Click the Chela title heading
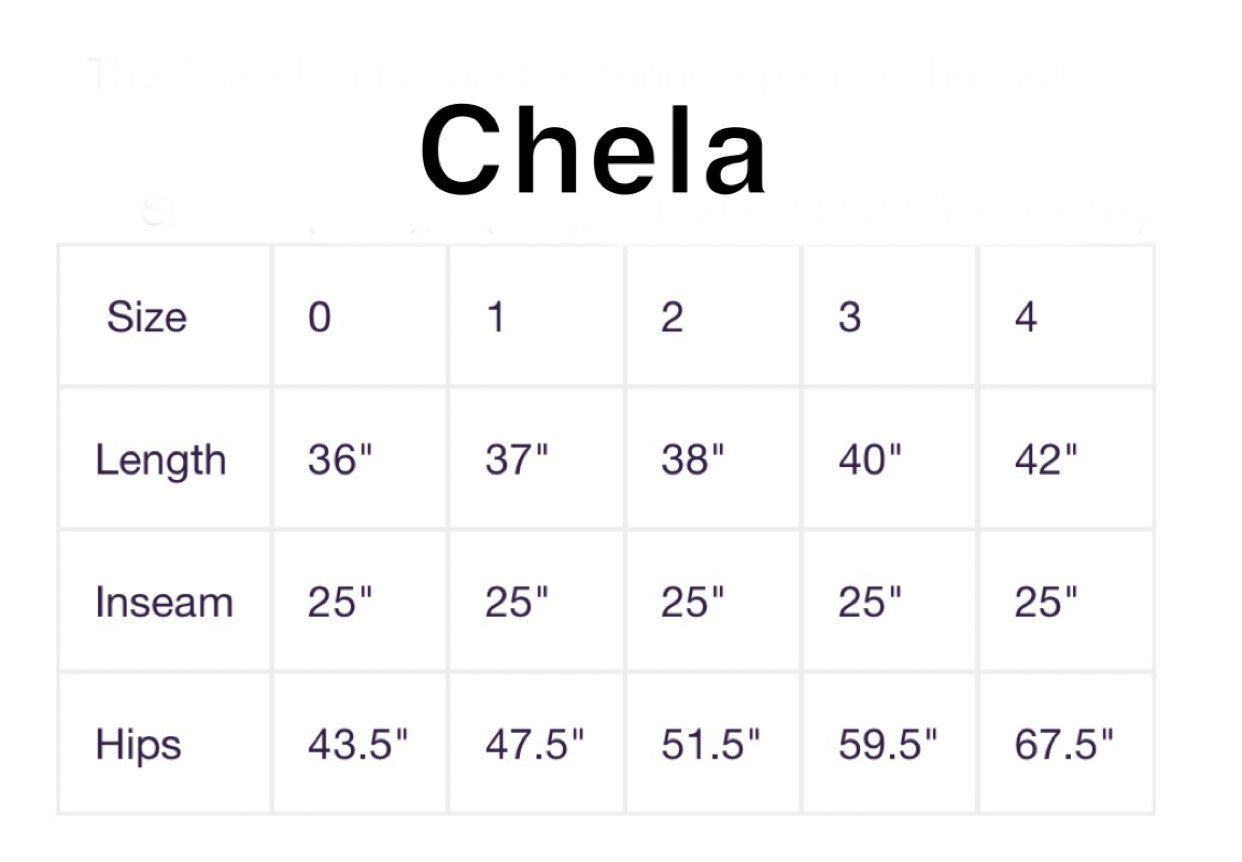This screenshot has height=862, width=1242. coord(594,152)
